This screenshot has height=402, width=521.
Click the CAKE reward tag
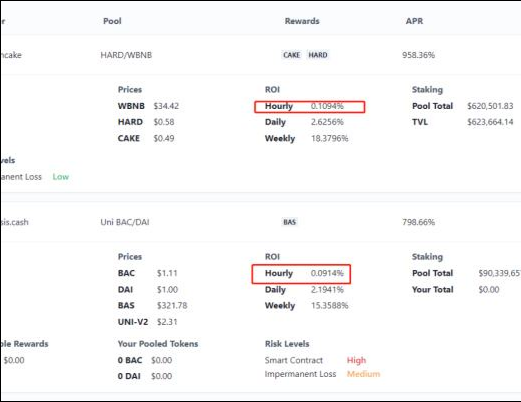pyautogui.click(x=291, y=55)
